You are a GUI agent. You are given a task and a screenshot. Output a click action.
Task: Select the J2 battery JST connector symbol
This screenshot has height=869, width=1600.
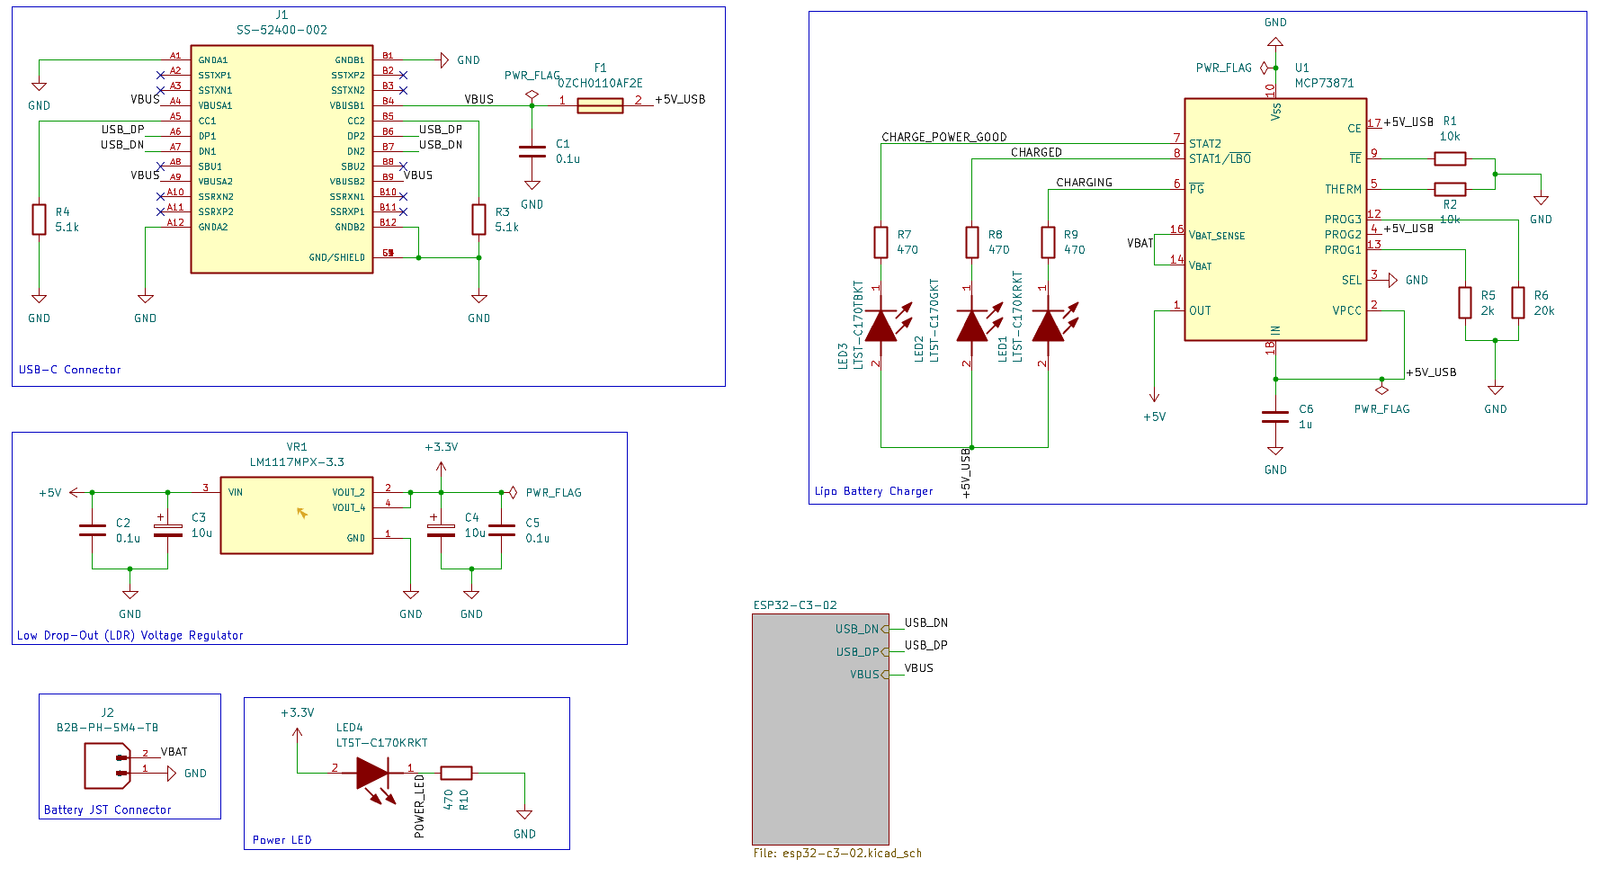click(x=108, y=765)
